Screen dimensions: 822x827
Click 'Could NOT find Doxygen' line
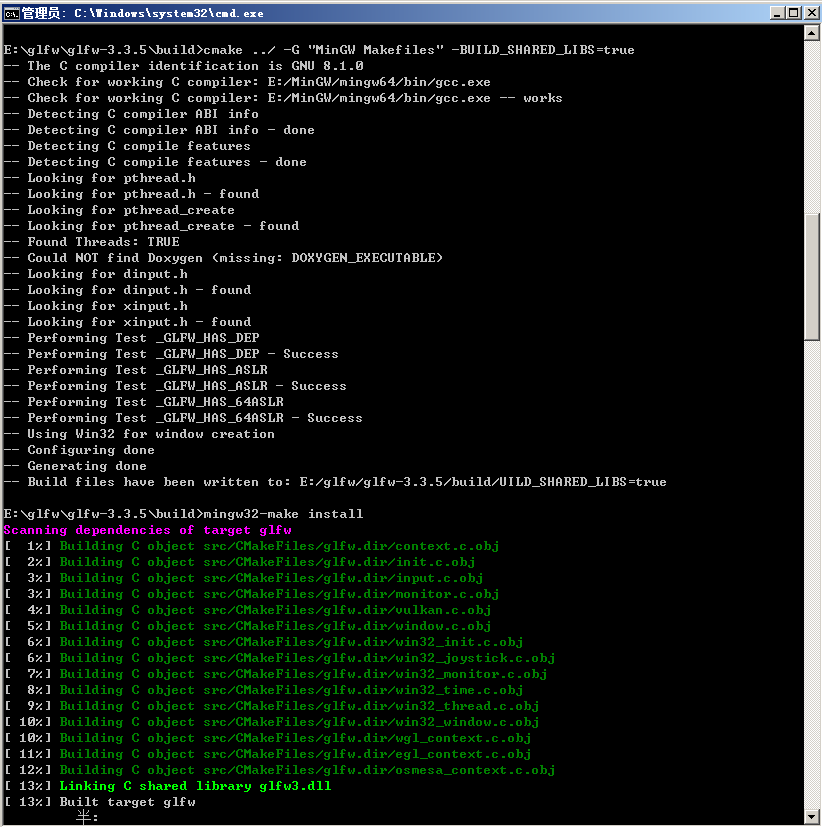point(223,258)
